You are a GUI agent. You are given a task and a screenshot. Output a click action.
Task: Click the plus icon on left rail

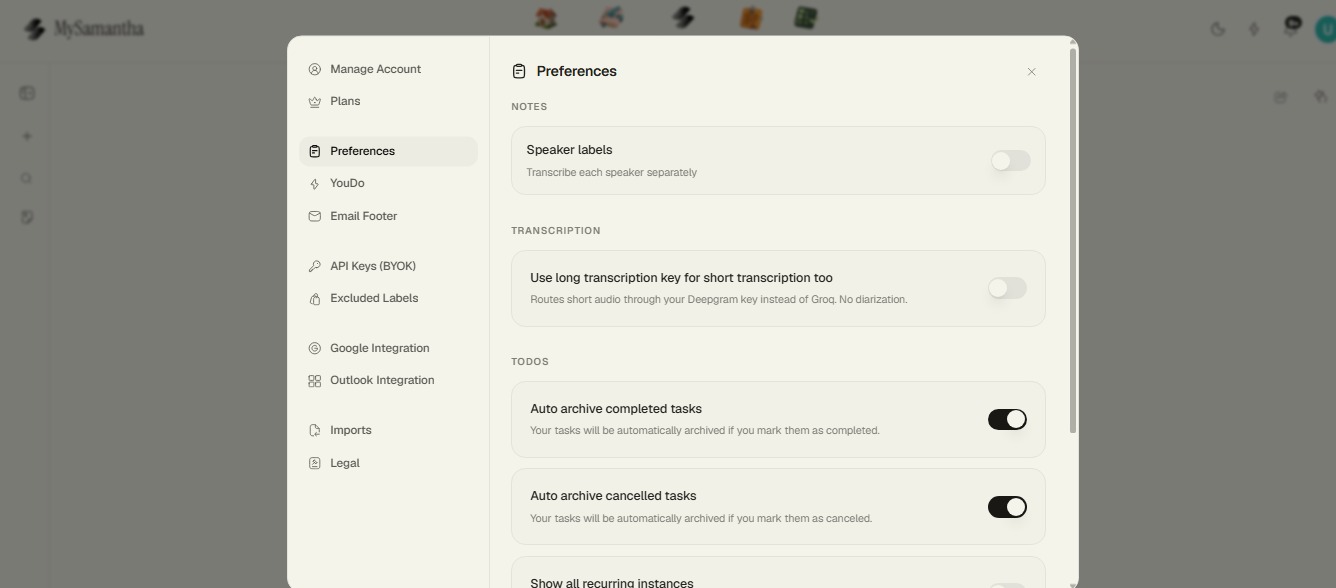[x=27, y=136]
